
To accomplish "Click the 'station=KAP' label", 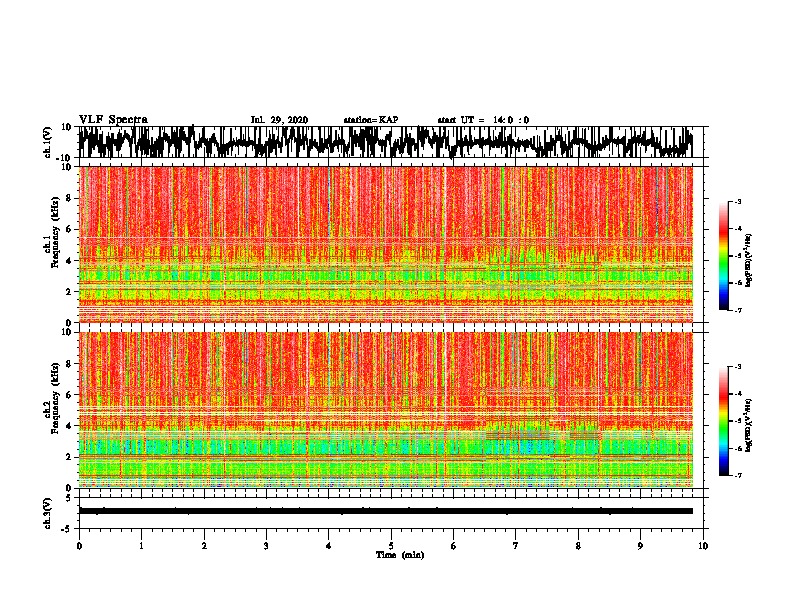I will [371, 120].
